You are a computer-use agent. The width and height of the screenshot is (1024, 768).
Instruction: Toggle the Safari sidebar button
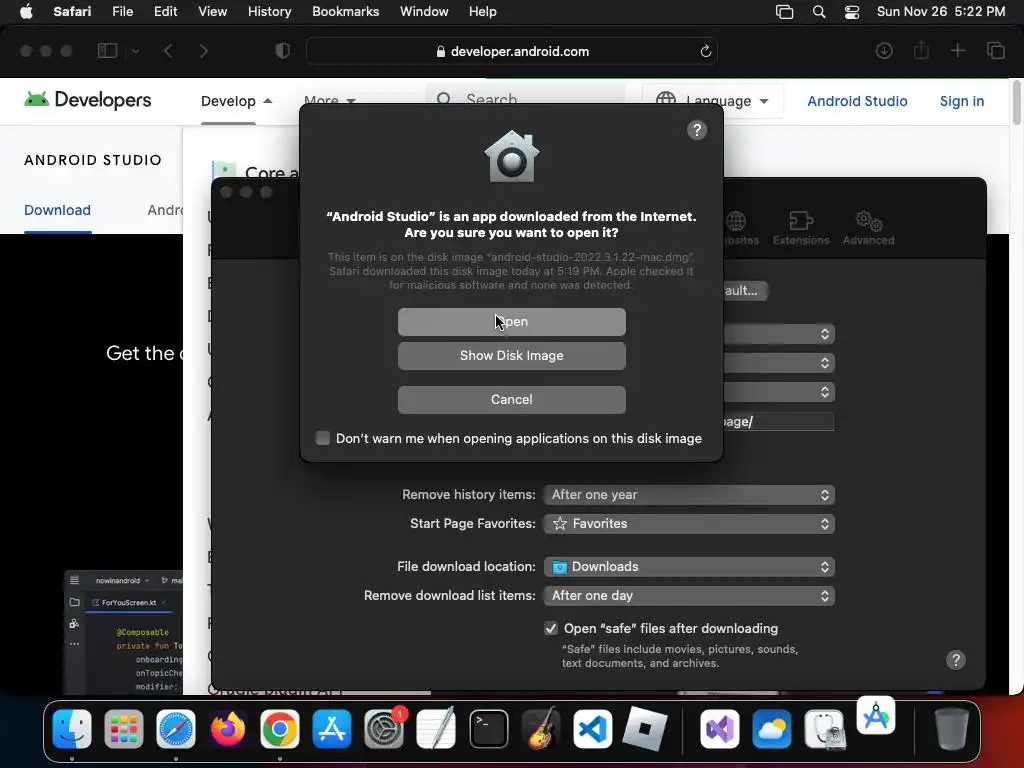click(107, 51)
